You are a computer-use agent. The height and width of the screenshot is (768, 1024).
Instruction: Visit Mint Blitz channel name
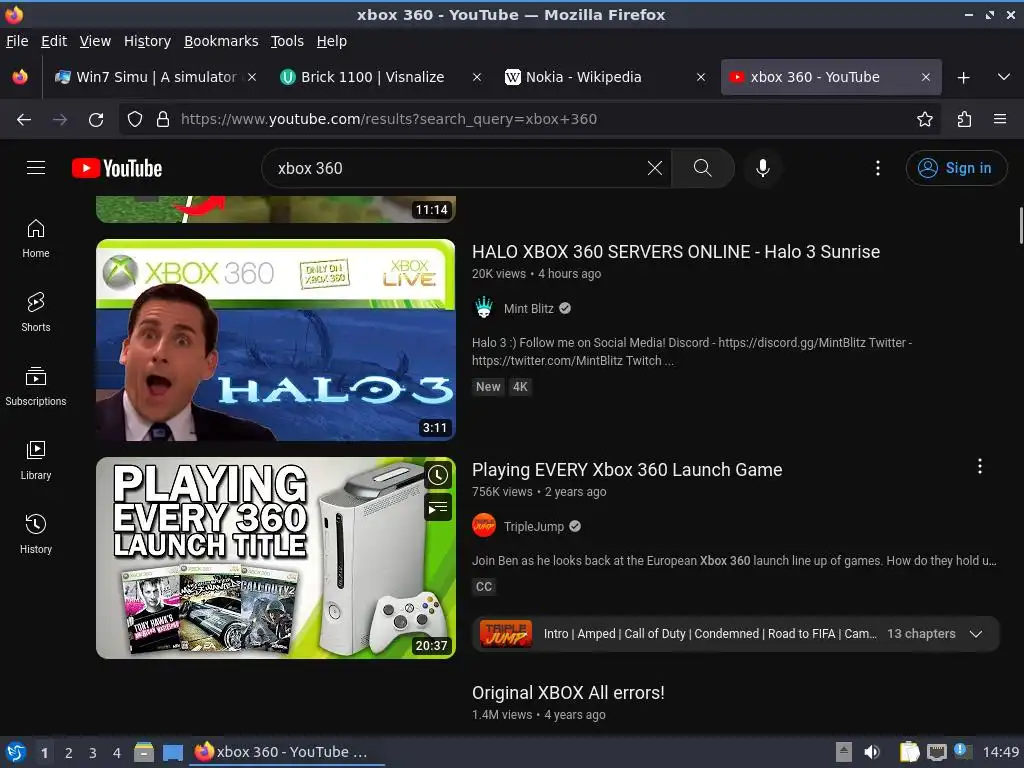coord(528,308)
